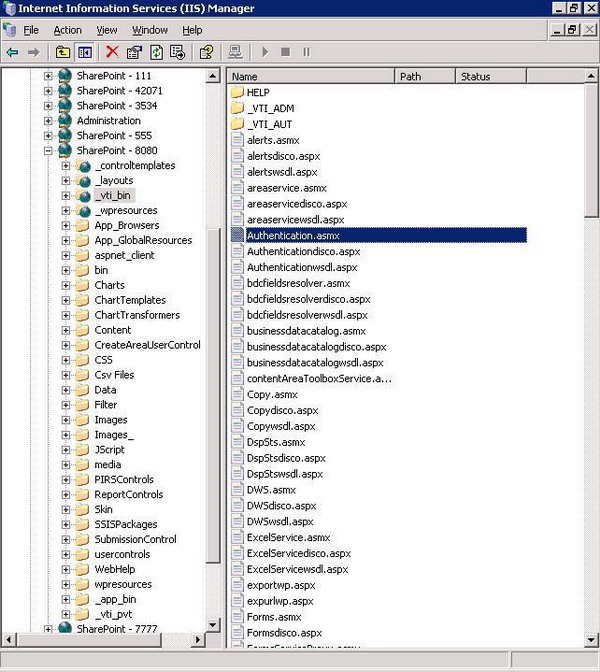Viewport: 600px width, 672px height.
Task: Click the Forward arrow toolbar icon
Action: 33,52
